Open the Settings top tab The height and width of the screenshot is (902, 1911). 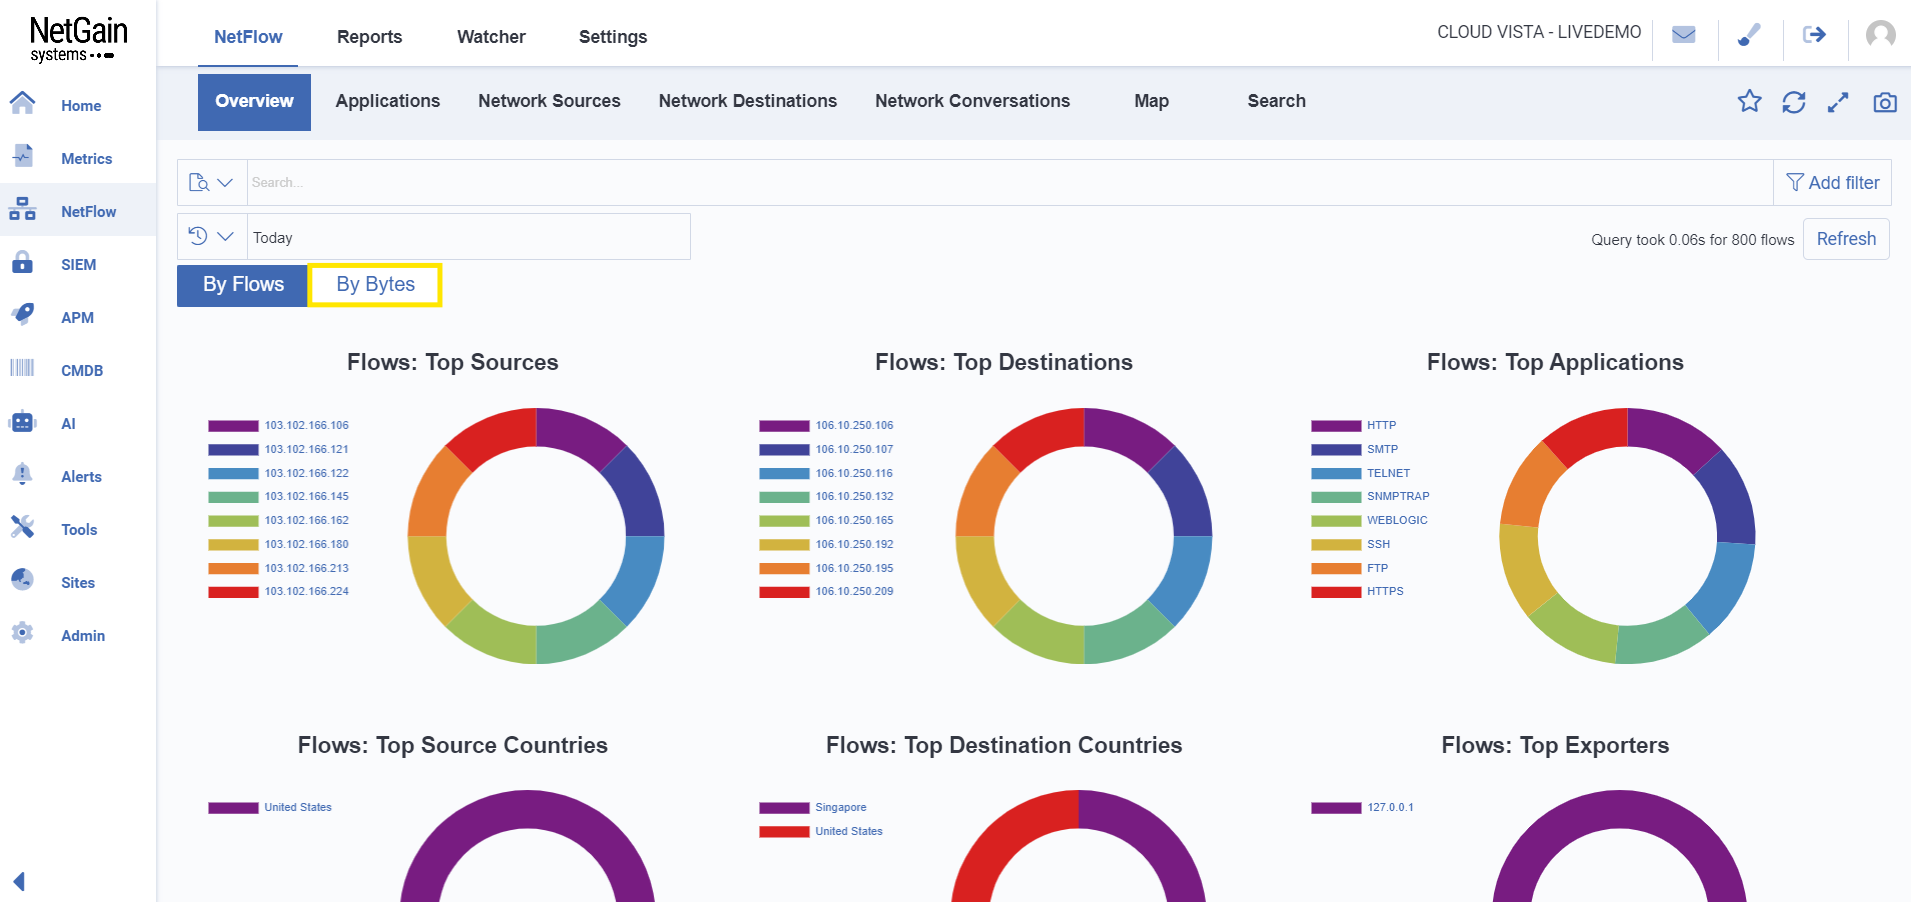613,37
